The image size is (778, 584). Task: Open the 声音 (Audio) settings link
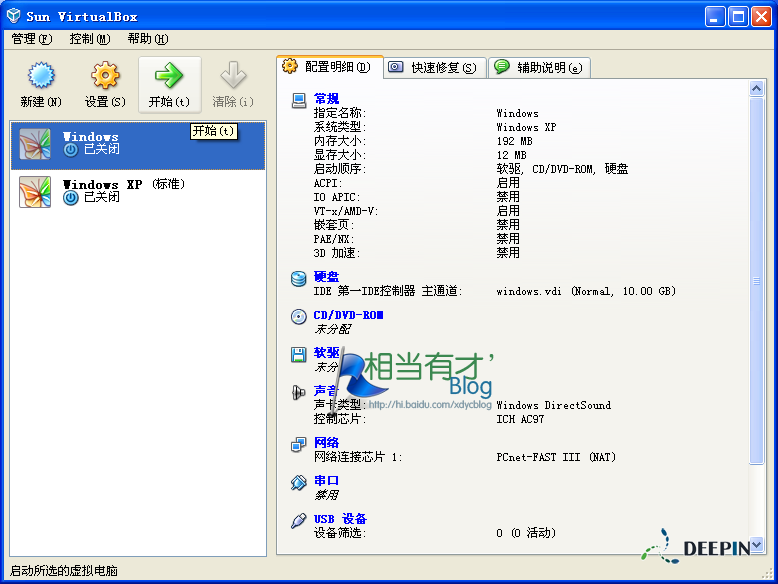pos(326,391)
